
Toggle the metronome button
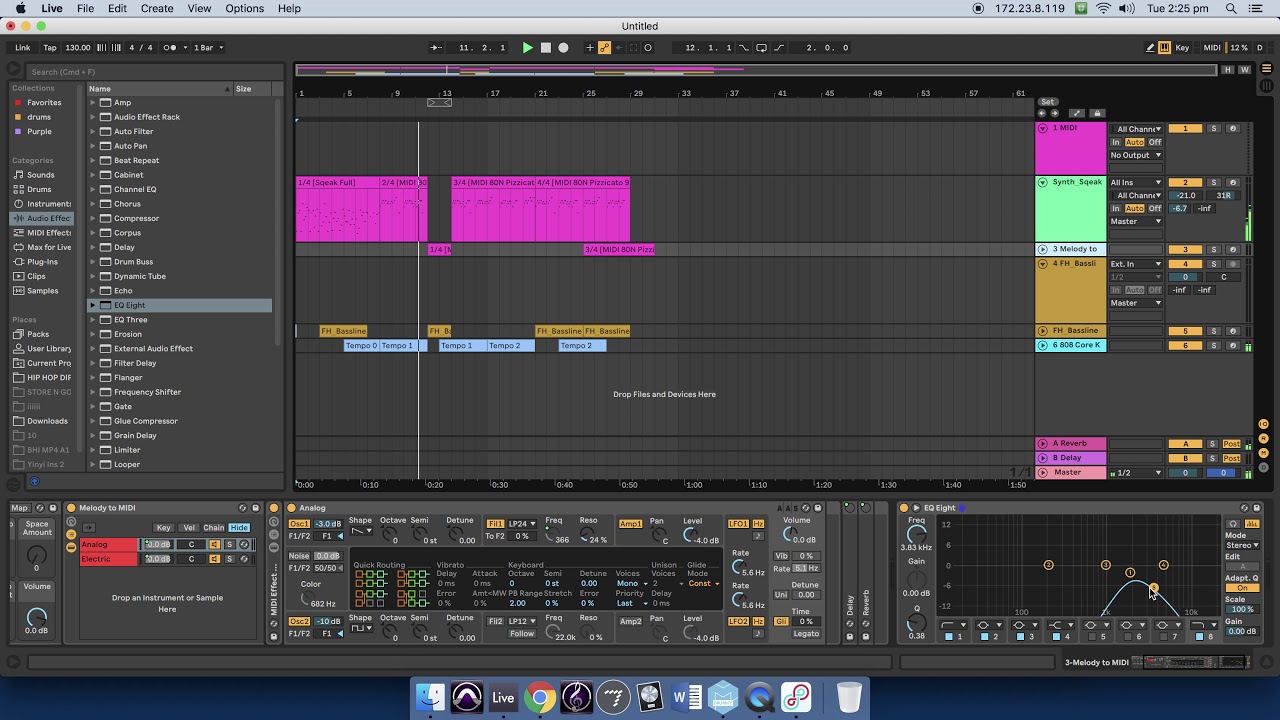pos(171,47)
